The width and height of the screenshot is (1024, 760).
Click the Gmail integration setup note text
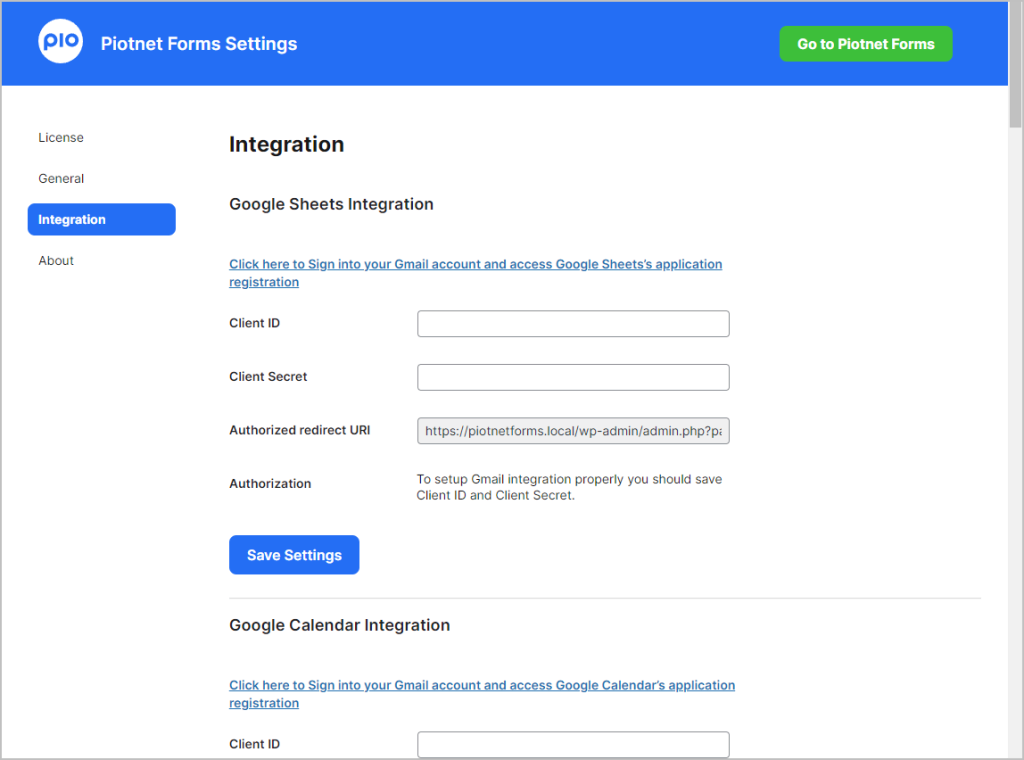(x=569, y=487)
